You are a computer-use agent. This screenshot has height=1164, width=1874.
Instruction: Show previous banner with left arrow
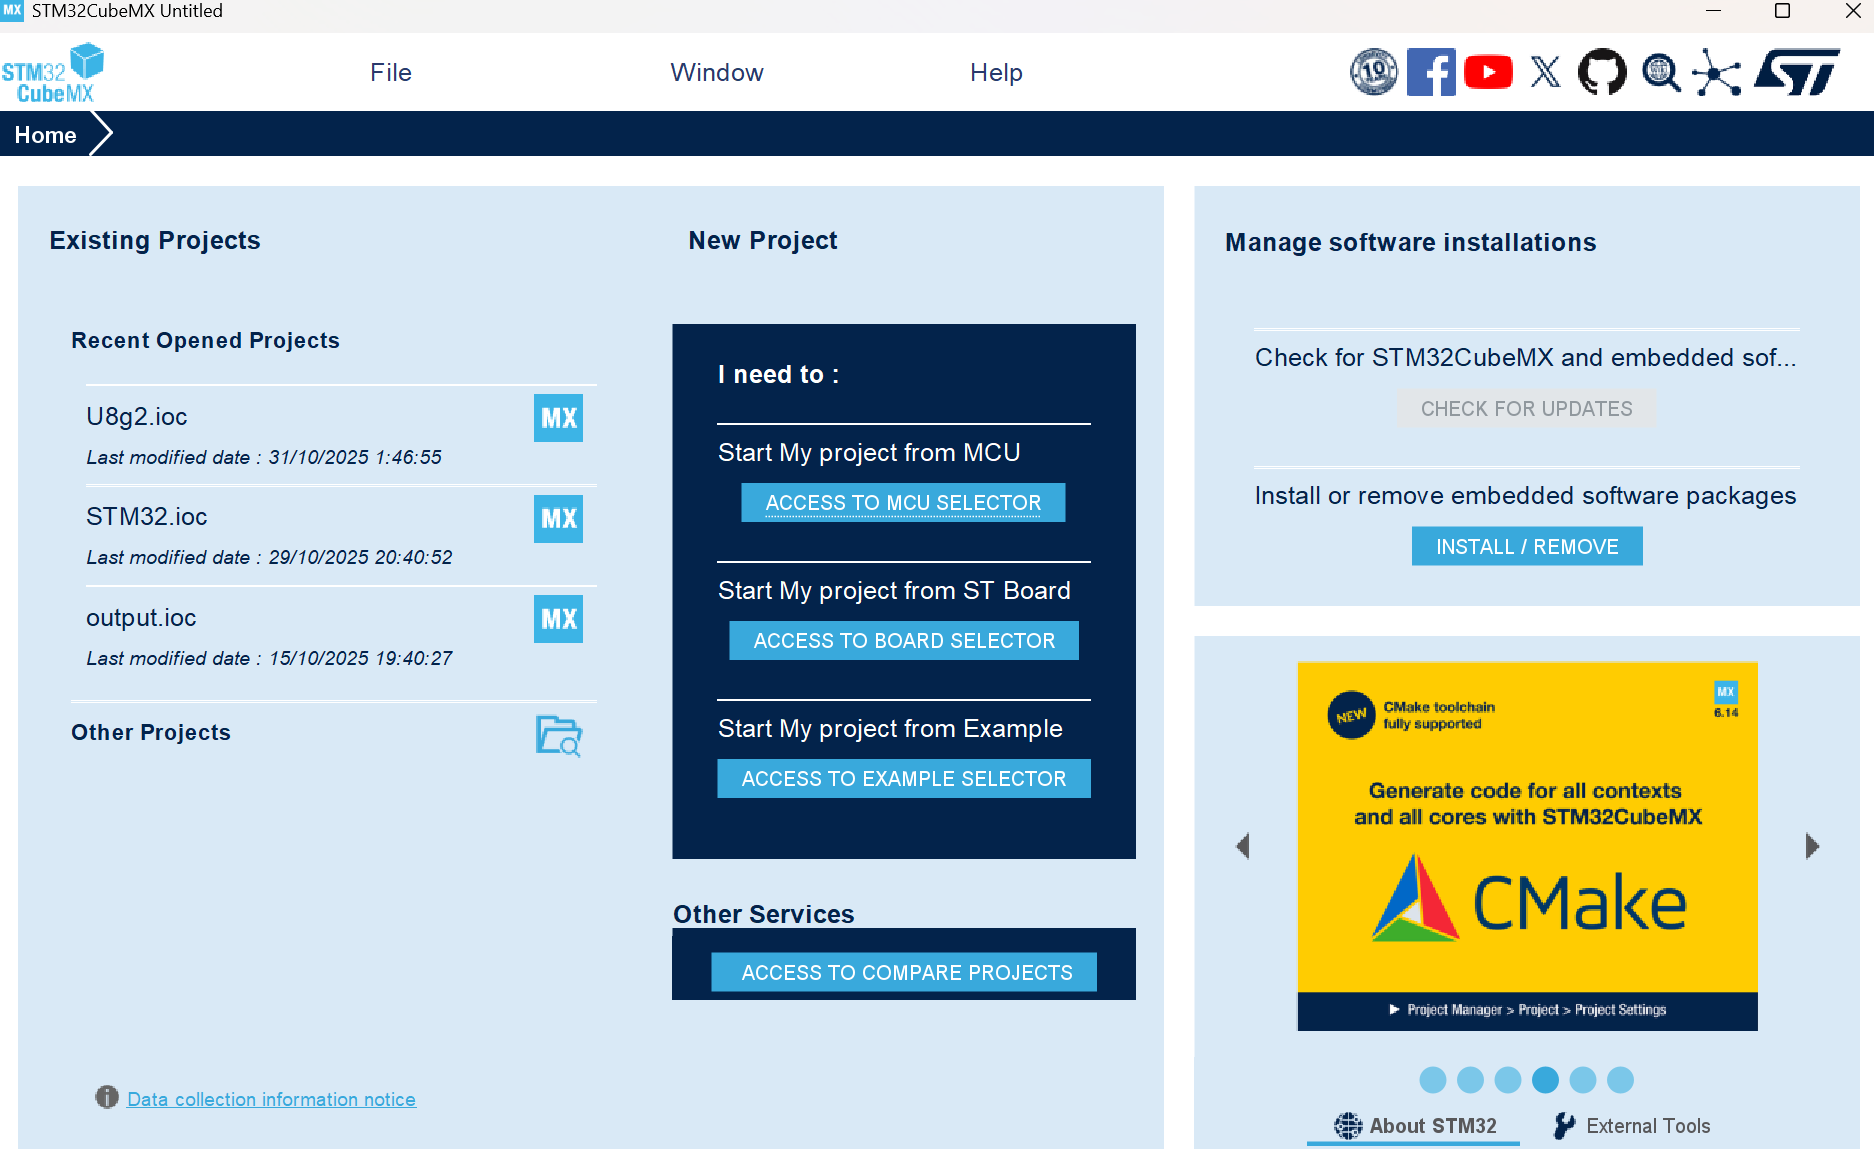[1243, 846]
